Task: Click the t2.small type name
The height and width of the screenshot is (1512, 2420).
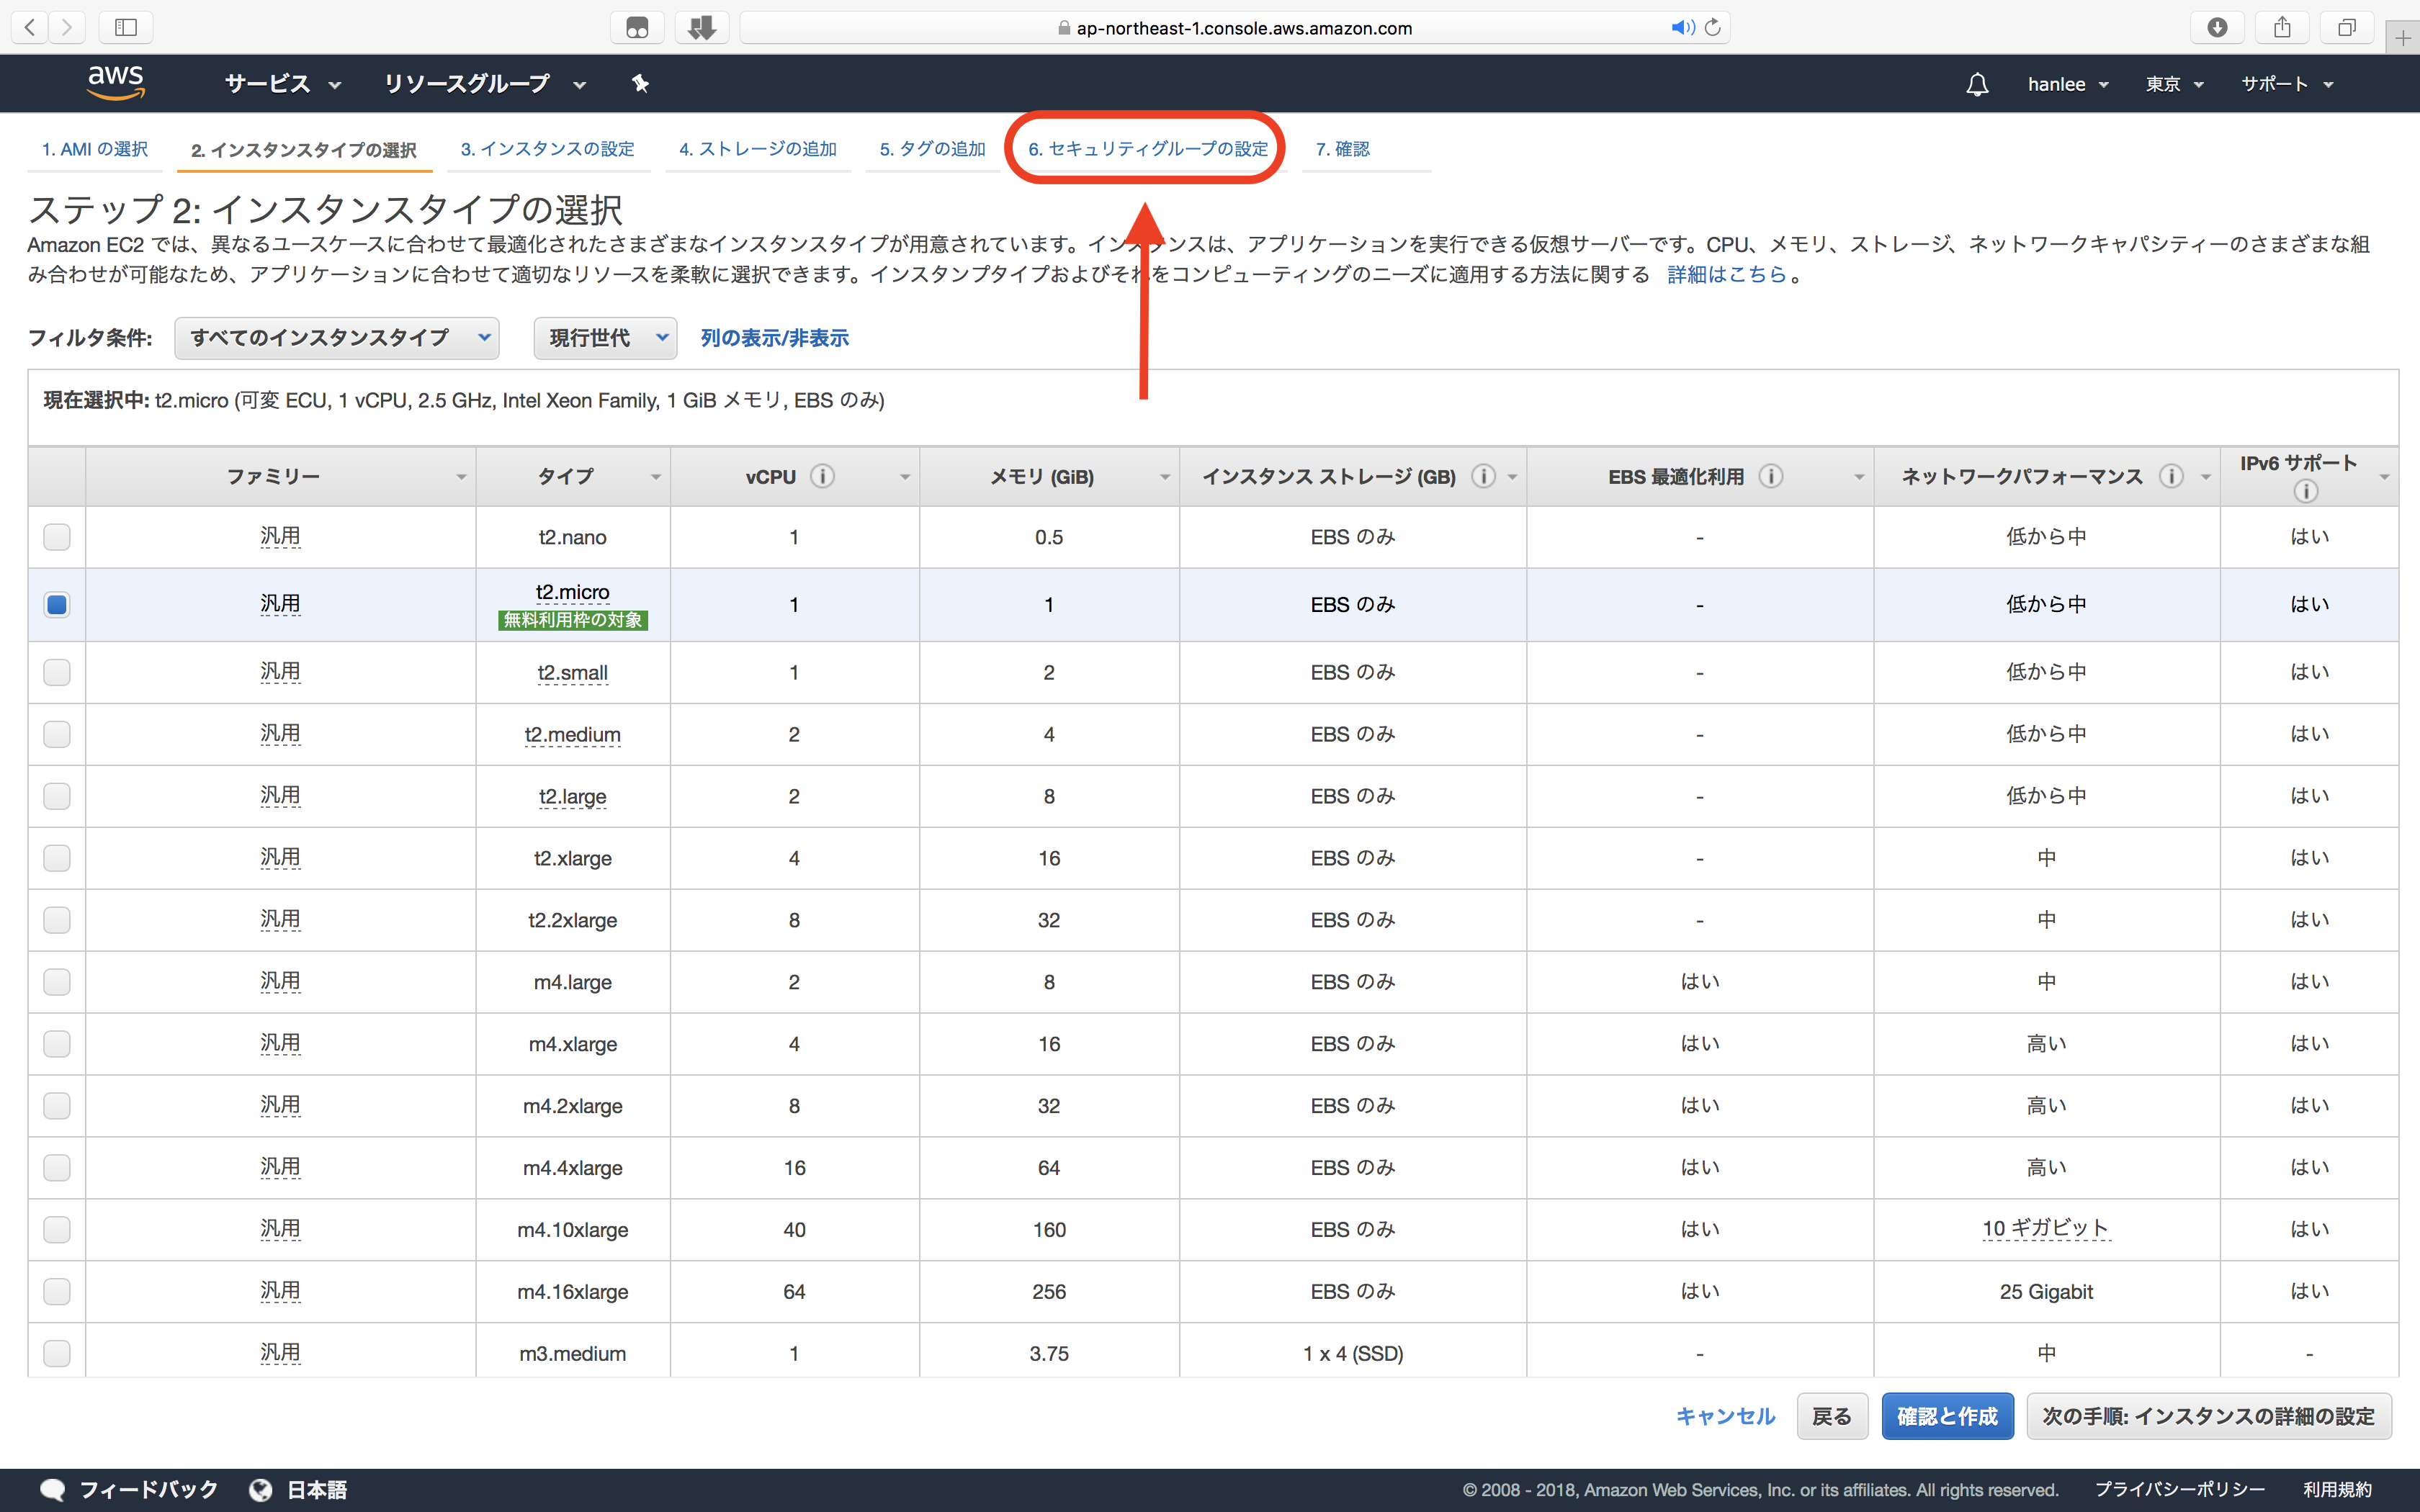Action: 573,673
